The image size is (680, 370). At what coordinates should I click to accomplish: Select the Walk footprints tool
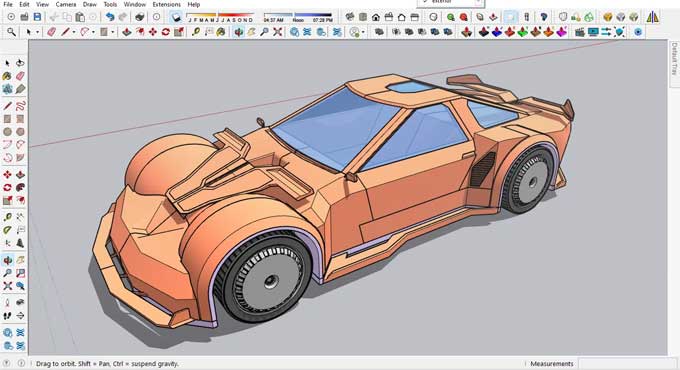[x=7, y=316]
